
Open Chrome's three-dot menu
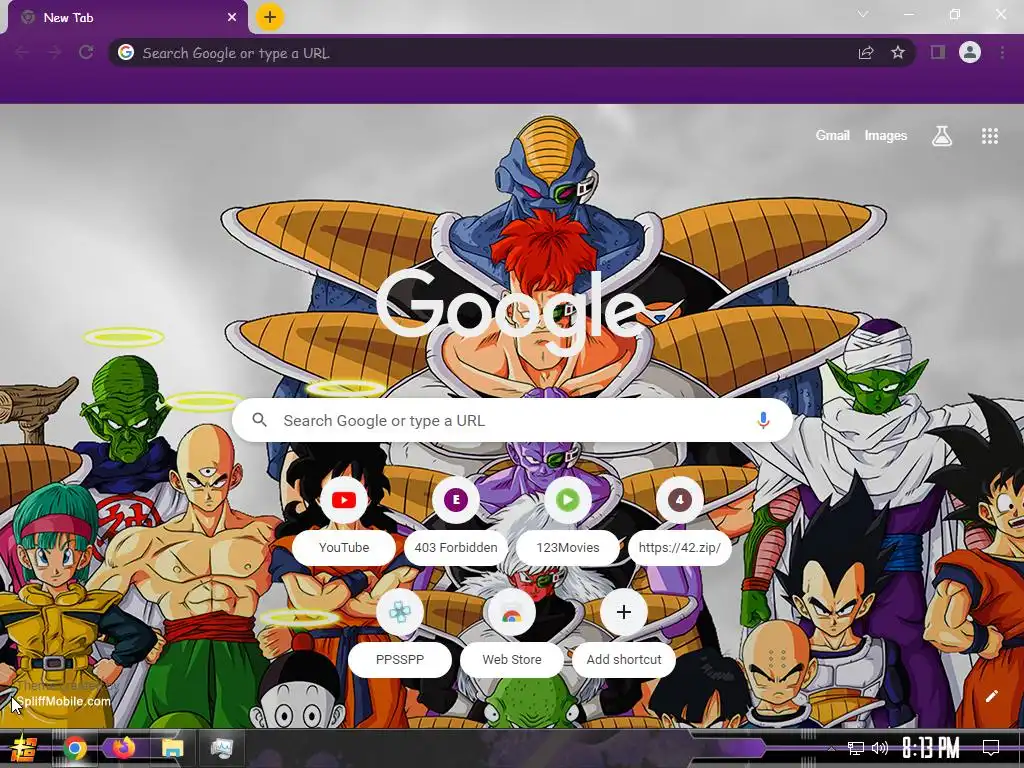click(x=1002, y=53)
